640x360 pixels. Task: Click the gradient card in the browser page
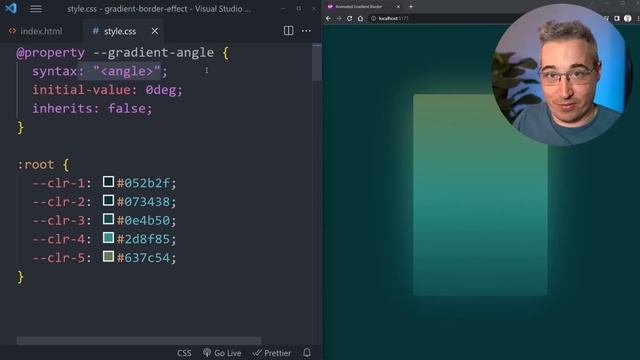pyautogui.click(x=480, y=195)
